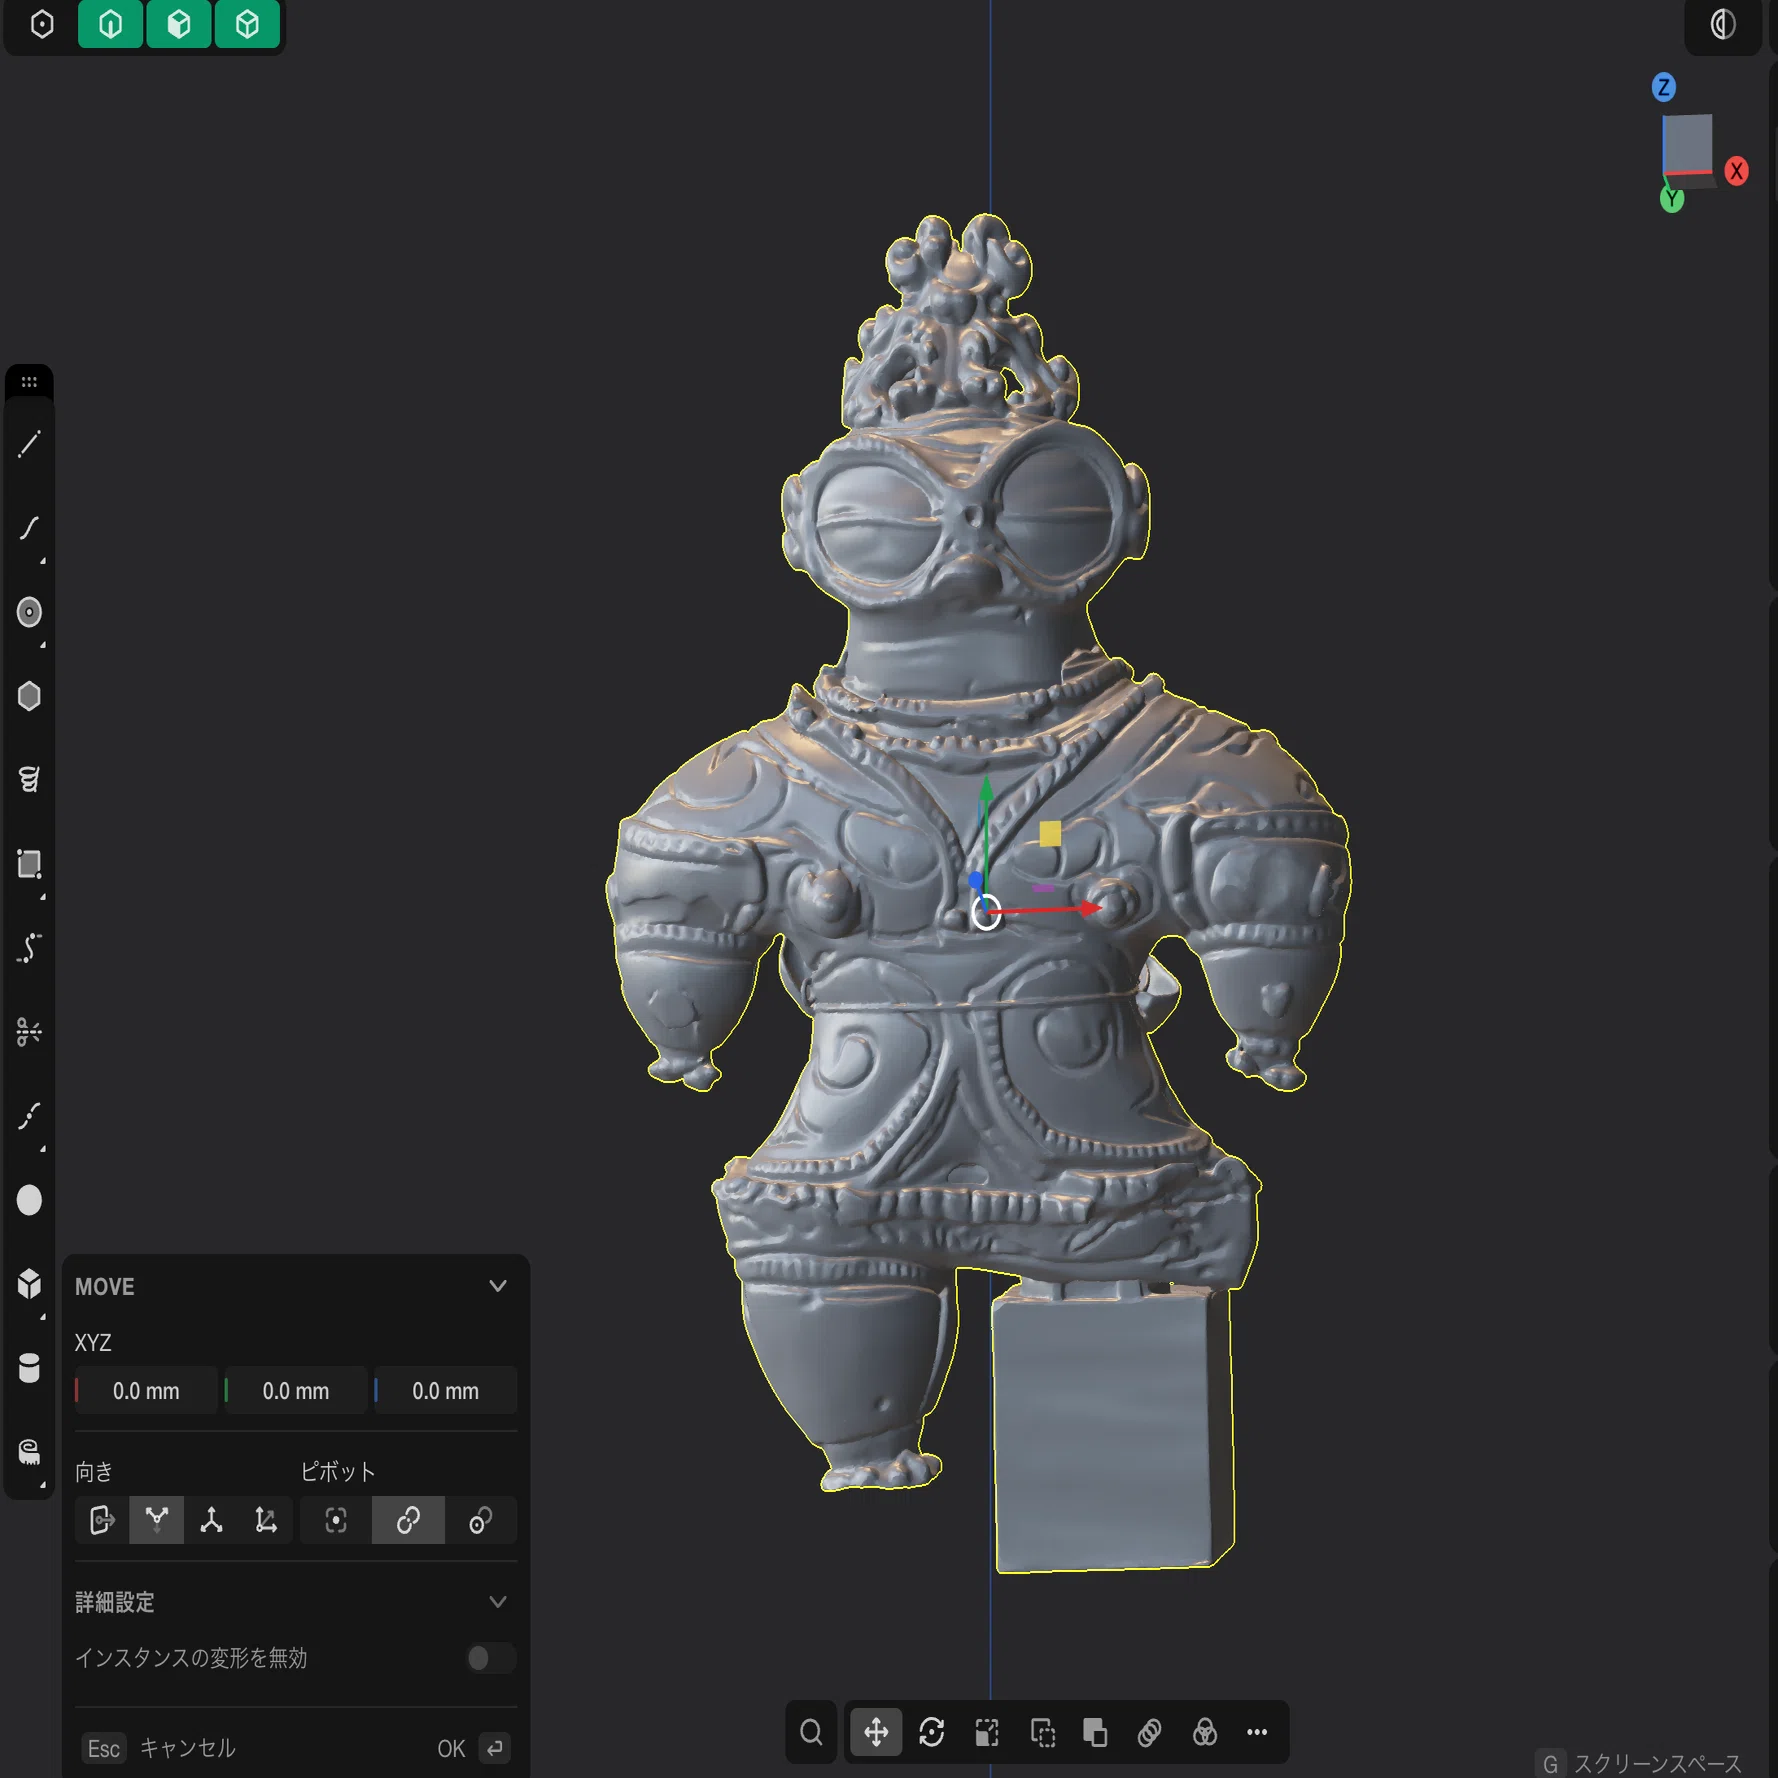Select the highlighted 向き axes-down option
This screenshot has width=1778, height=1778.
(x=156, y=1520)
